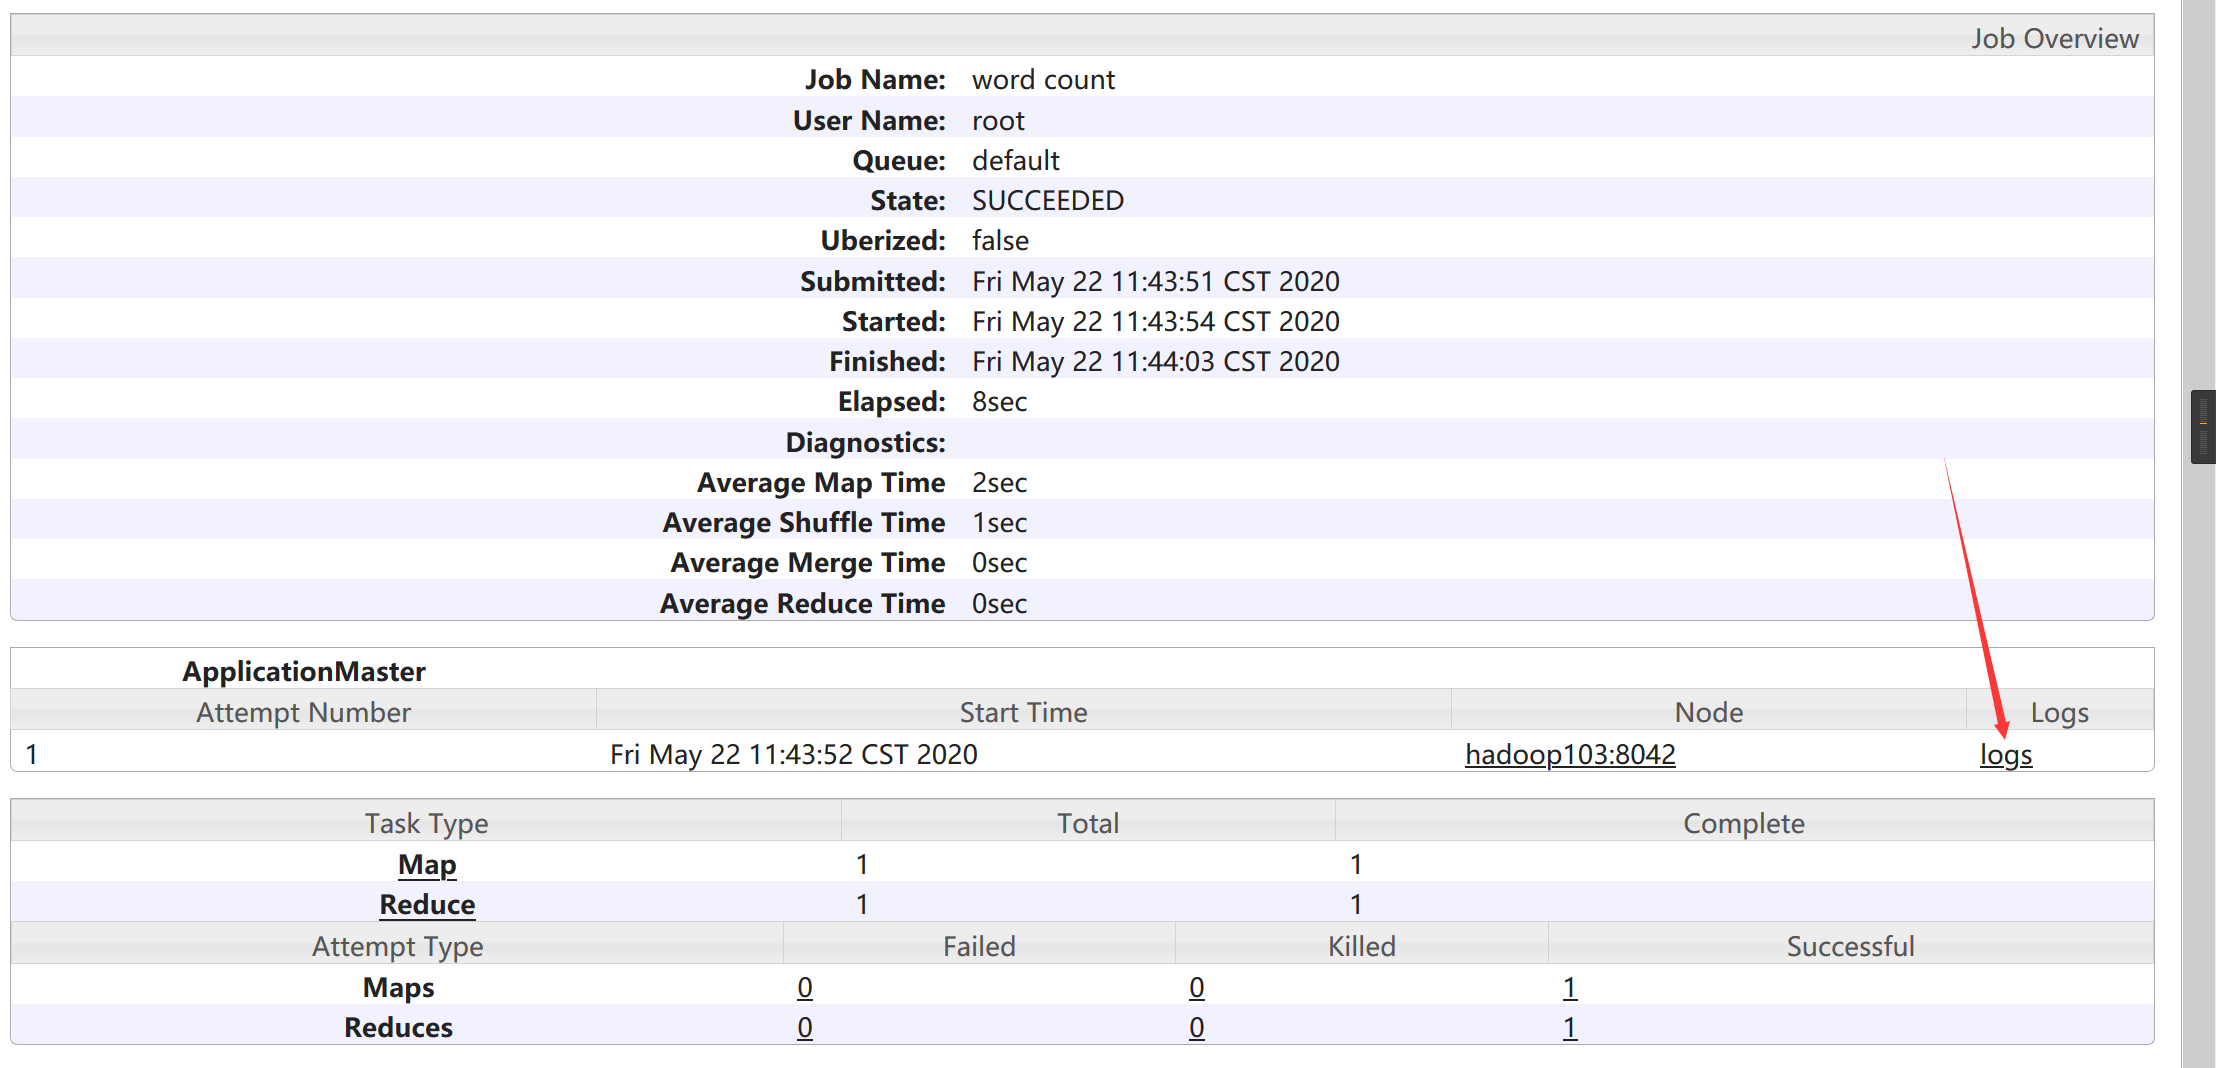Open the Map task type link
2216x1068 pixels.
427,864
